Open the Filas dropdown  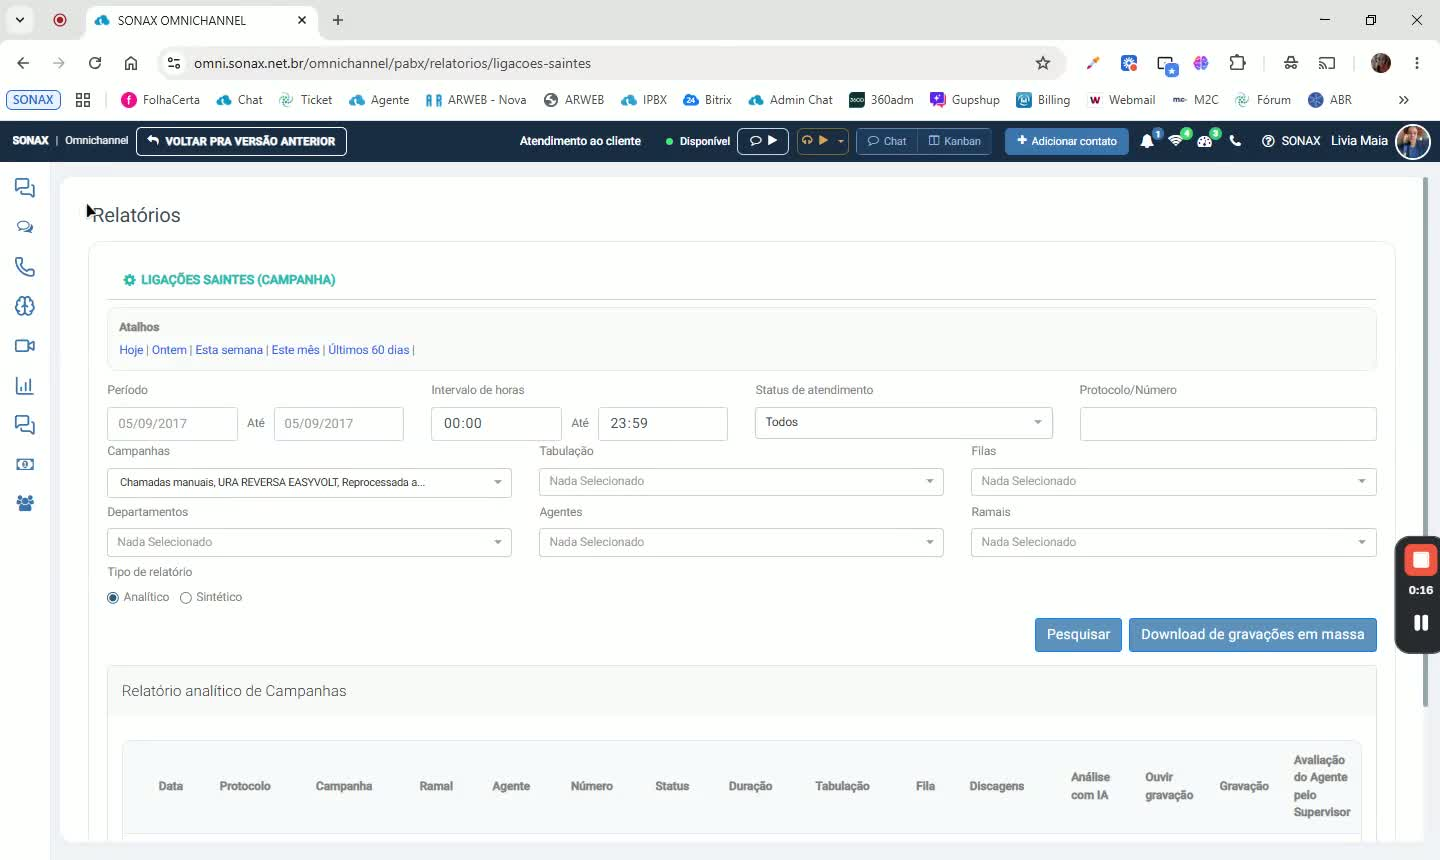tap(1173, 481)
